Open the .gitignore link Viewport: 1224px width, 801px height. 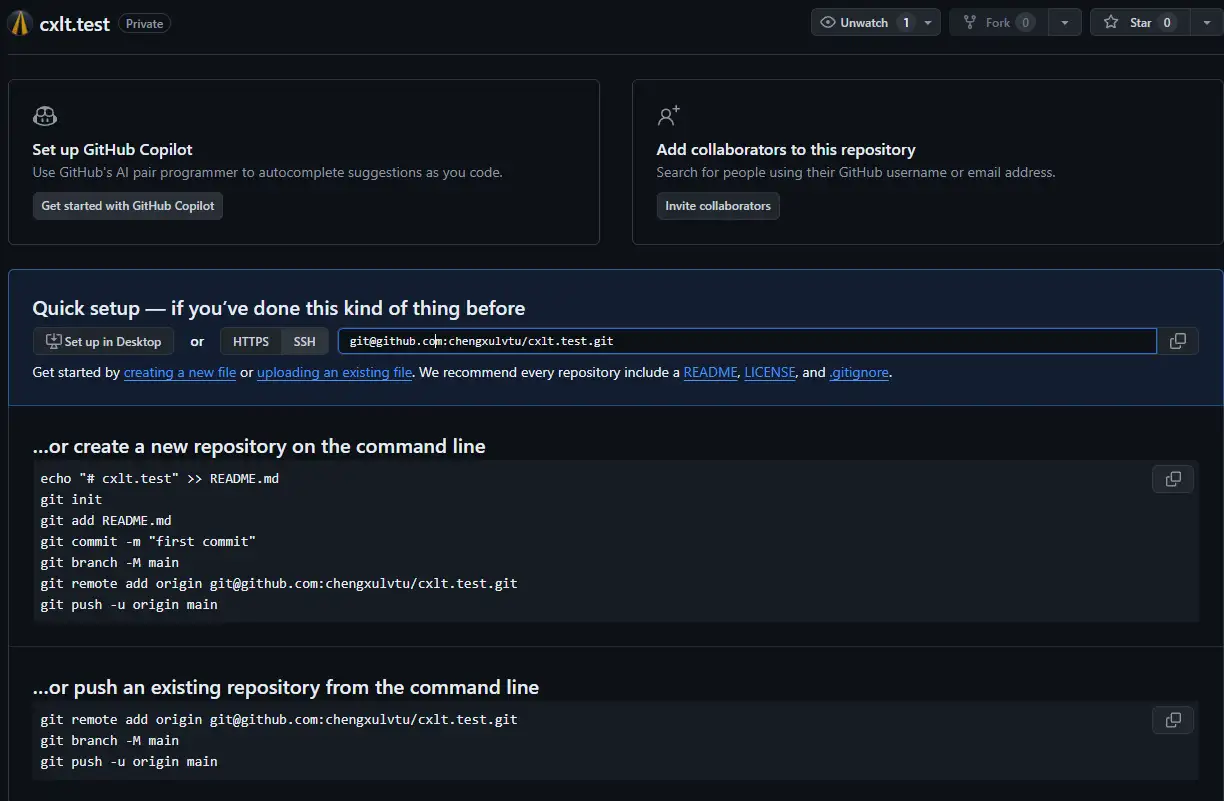click(x=859, y=372)
